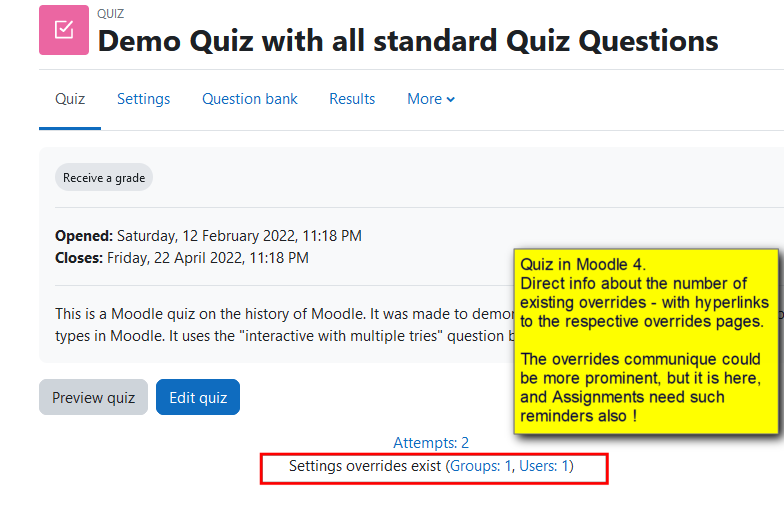Click the Closes date line

pyautogui.click(x=182, y=258)
